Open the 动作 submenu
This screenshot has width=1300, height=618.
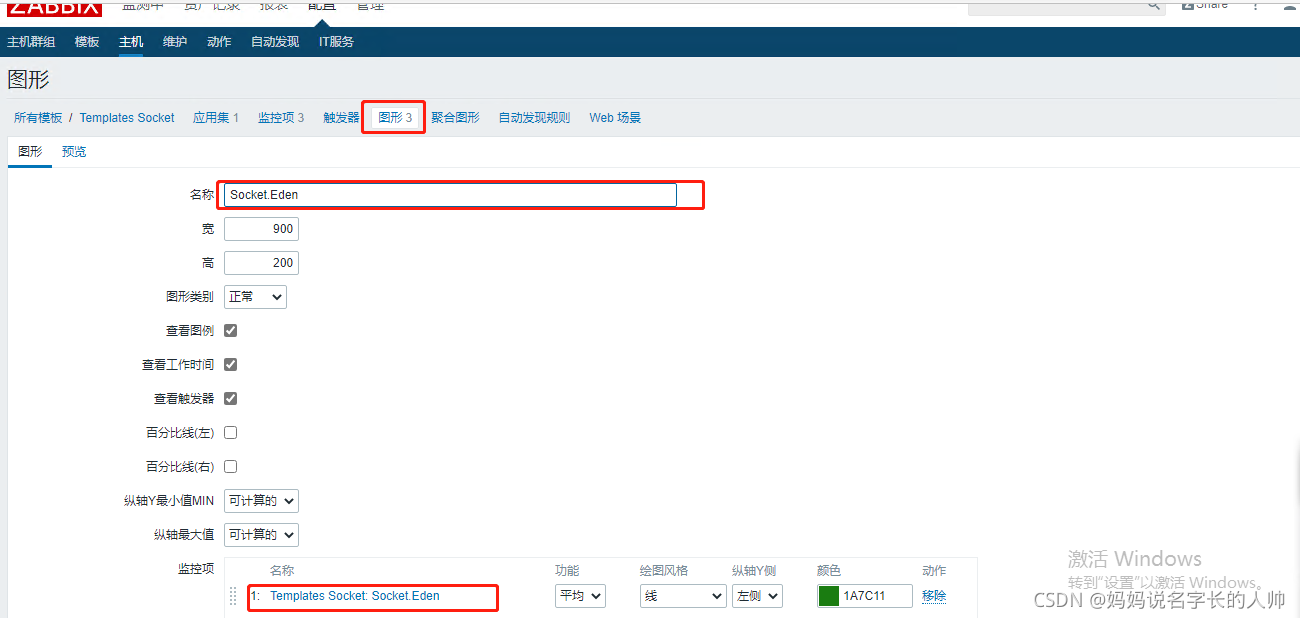219,42
